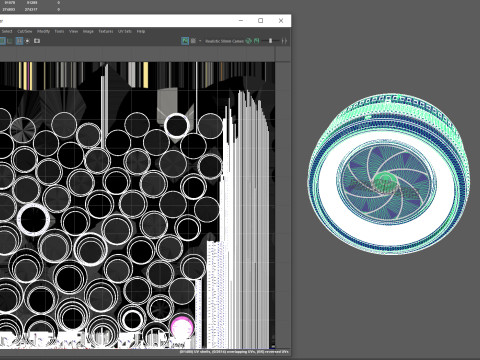Toggle the highlighted blue grid icon left of the sun icon
480x360 pixels.
click(19, 41)
